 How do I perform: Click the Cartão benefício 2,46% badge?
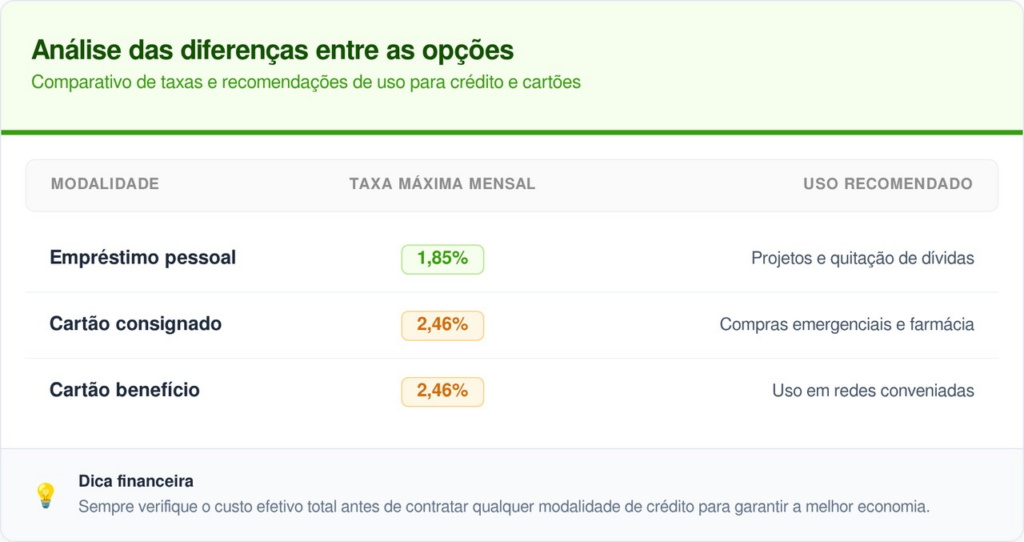[442, 391]
